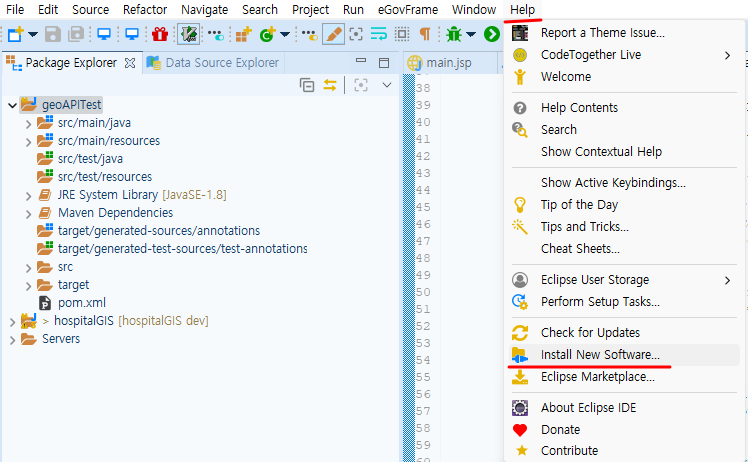Image resolution: width=748 pixels, height=462 pixels.
Task: Open the New wizard dropdown arrow
Action: 33,34
